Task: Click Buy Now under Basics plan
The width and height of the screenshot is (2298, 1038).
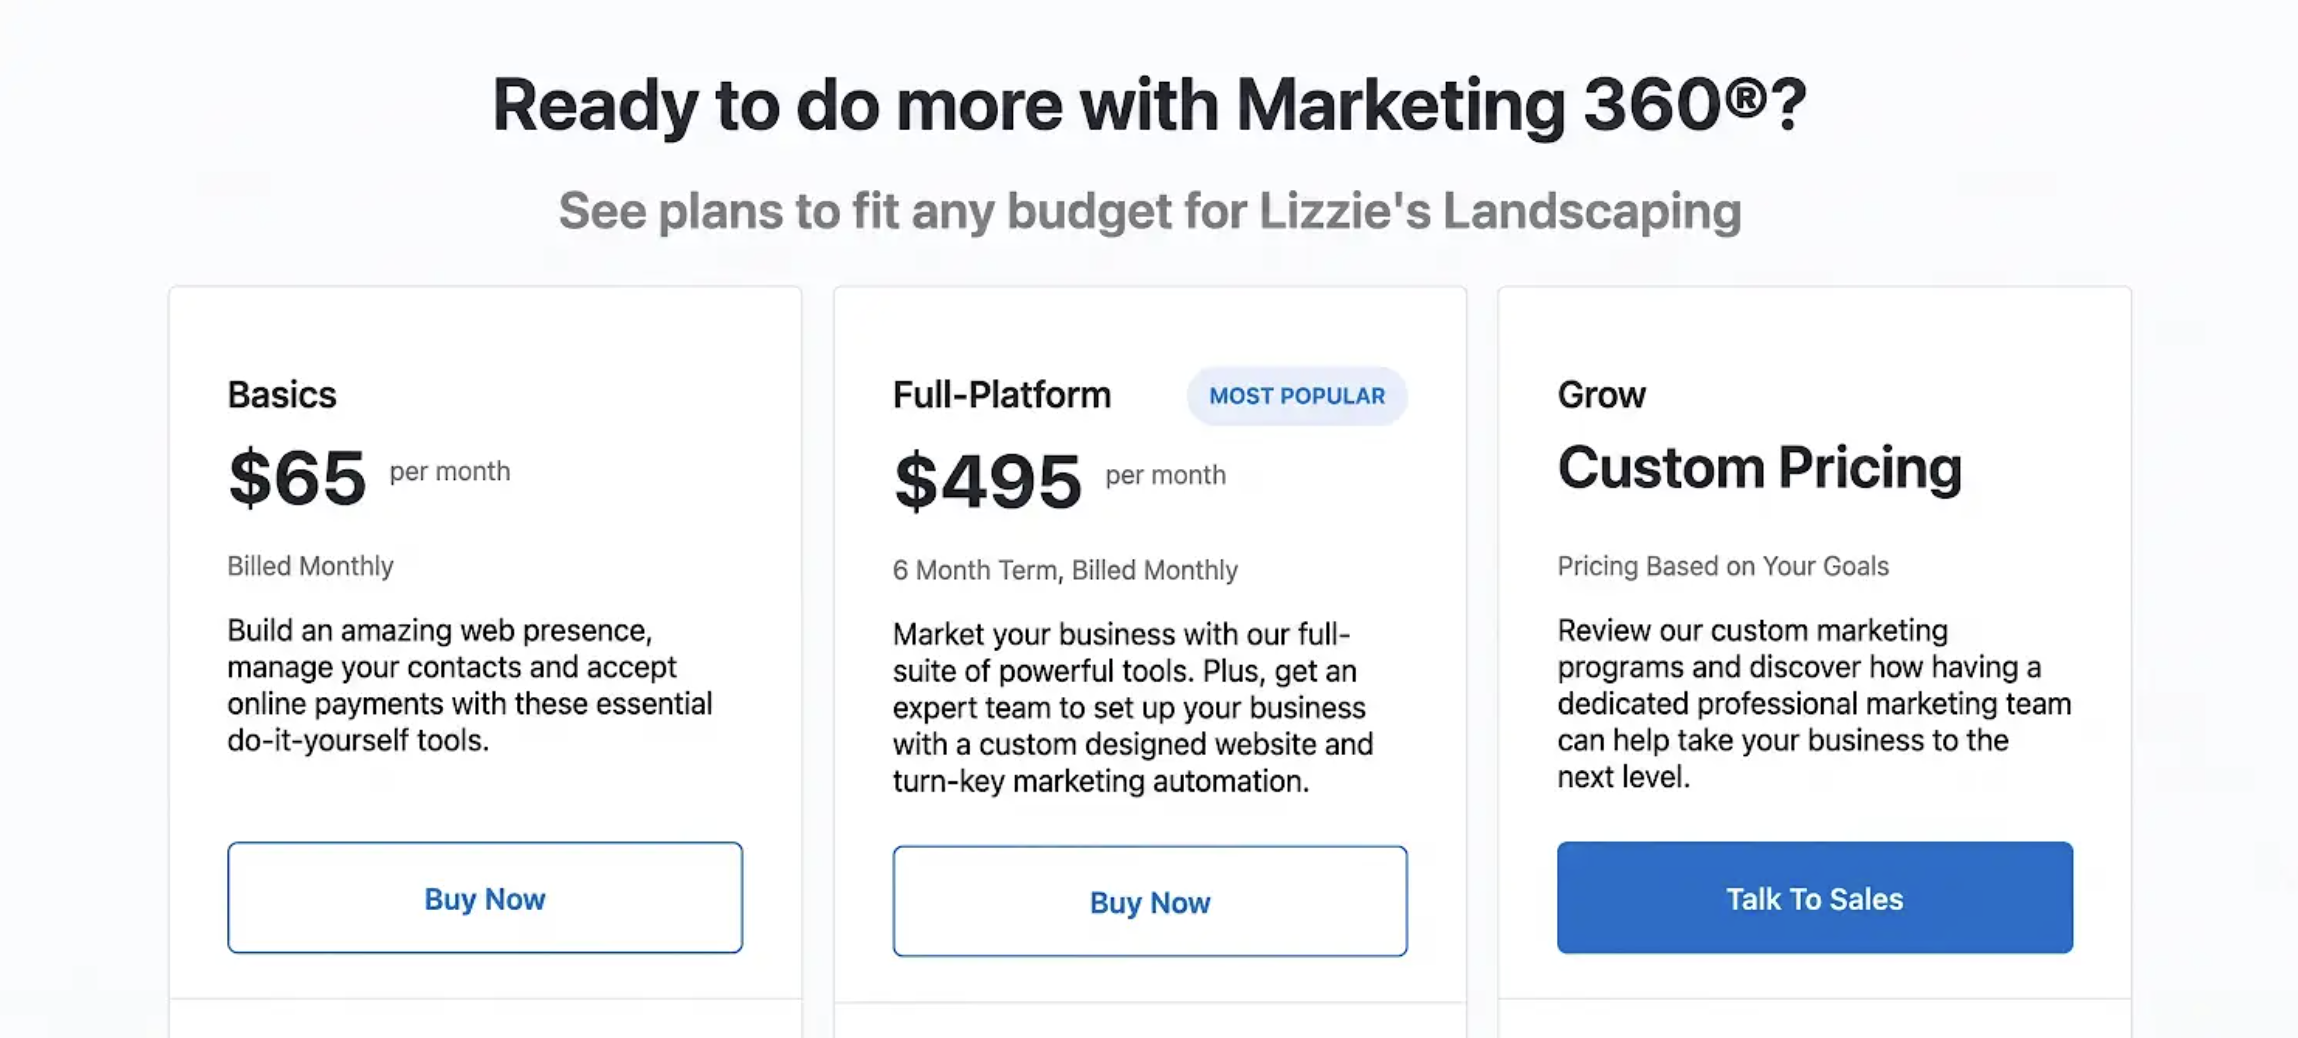Action: pyautogui.click(x=485, y=897)
